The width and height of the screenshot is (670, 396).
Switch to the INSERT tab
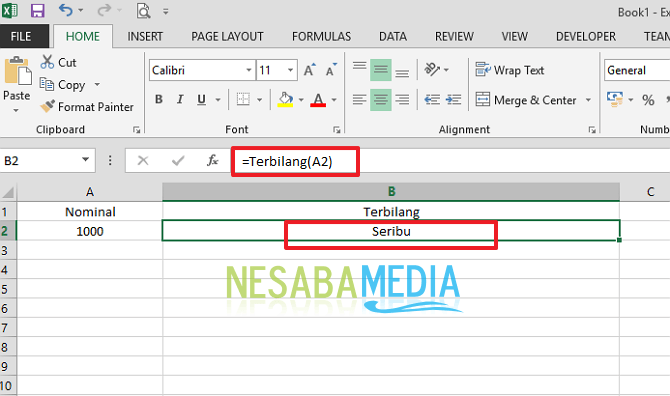pyautogui.click(x=145, y=36)
